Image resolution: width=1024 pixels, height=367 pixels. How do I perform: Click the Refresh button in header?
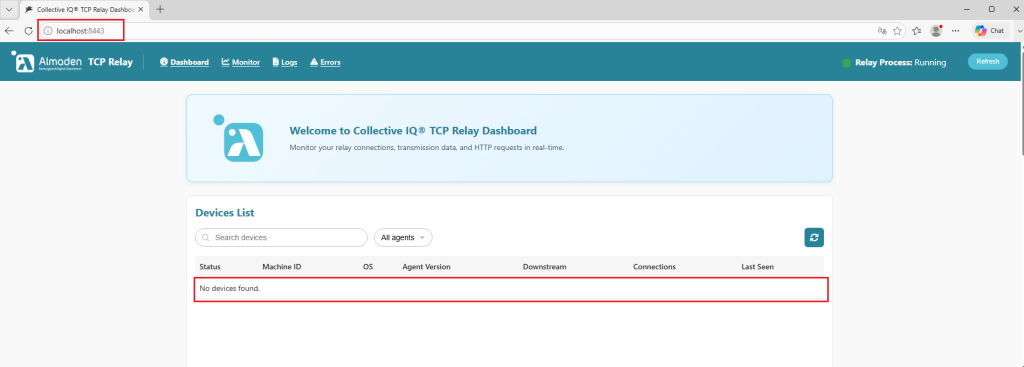(x=987, y=61)
